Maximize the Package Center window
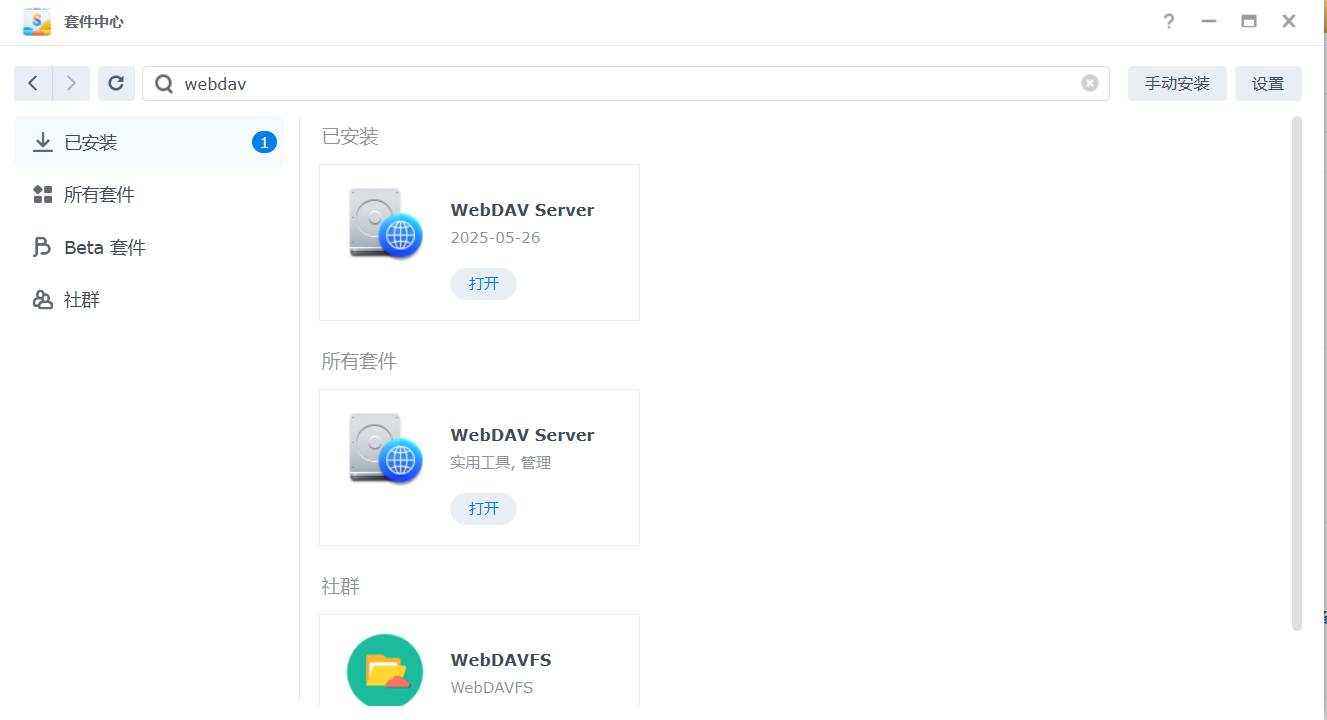Viewport: 1327px width, 720px height. pyautogui.click(x=1249, y=21)
